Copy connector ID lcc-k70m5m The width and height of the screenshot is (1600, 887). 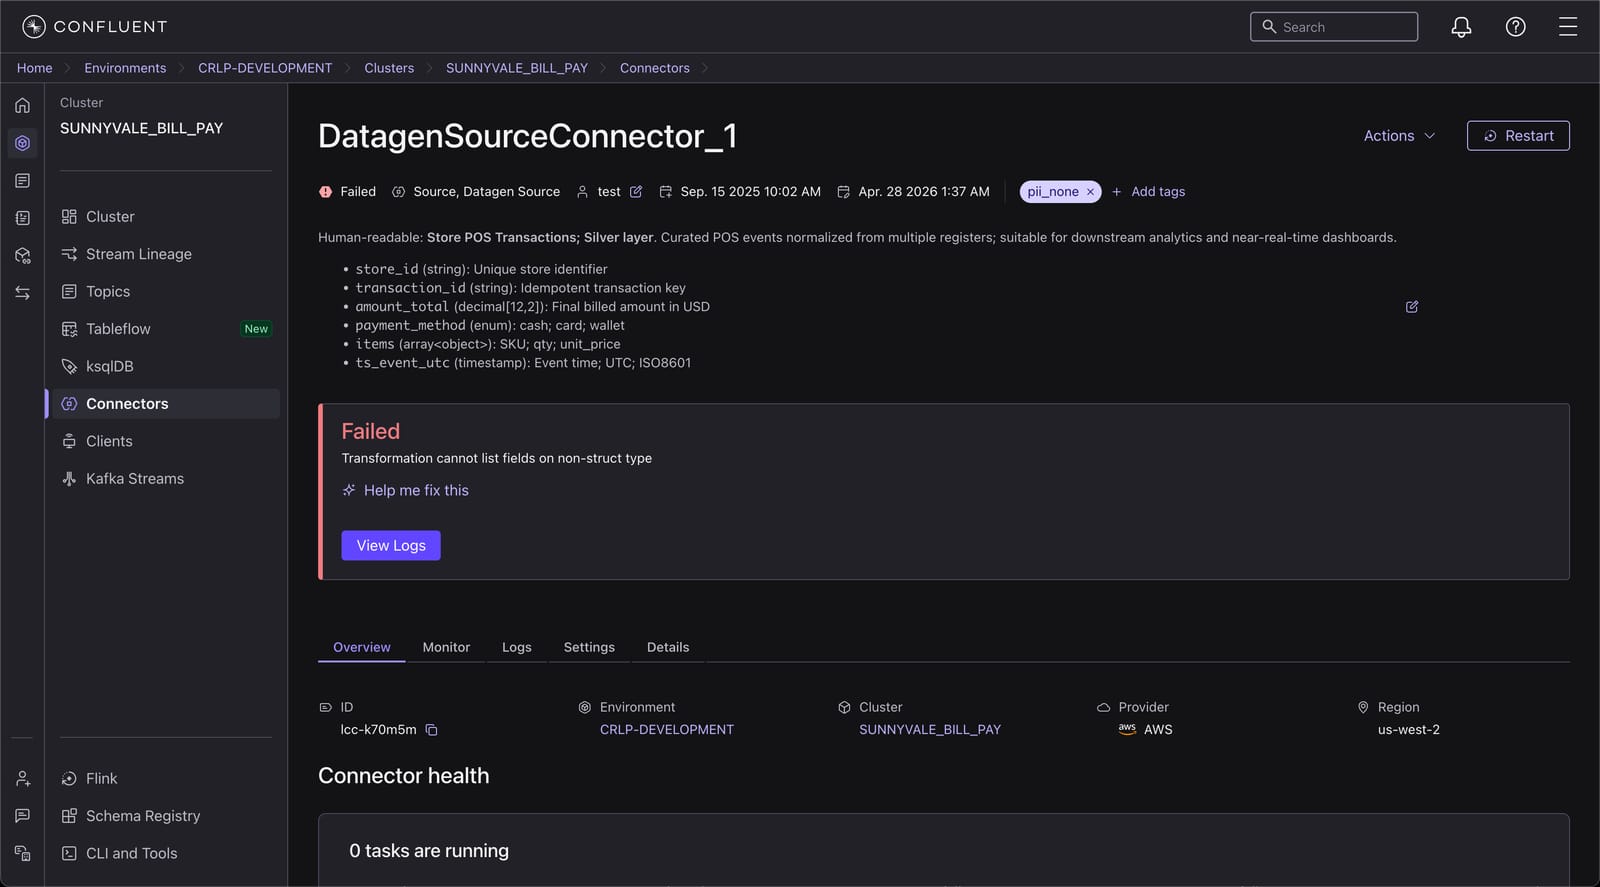pos(431,730)
